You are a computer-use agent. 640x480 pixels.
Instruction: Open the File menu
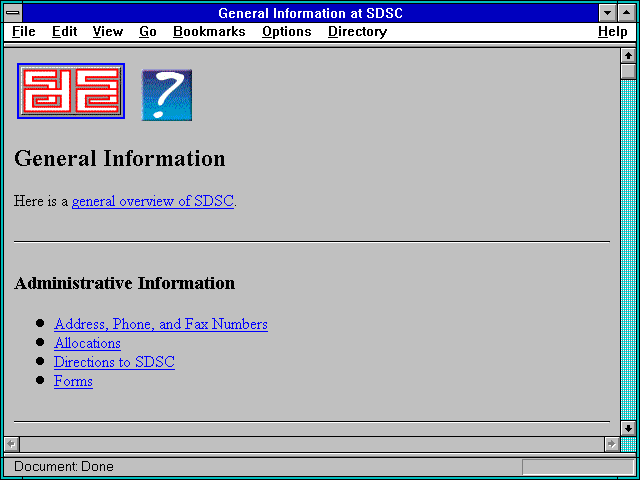coord(24,31)
